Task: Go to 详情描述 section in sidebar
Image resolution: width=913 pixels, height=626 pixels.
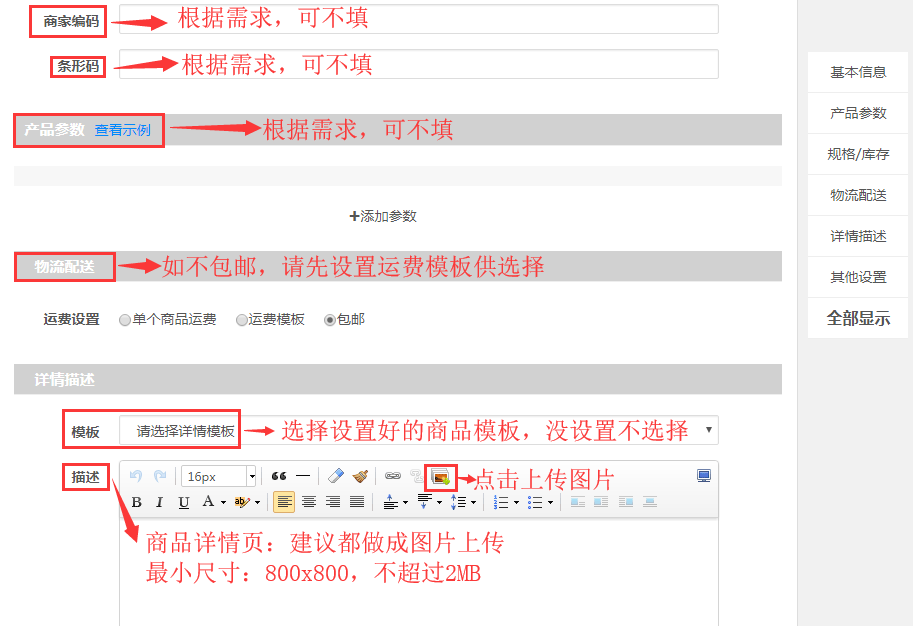Action: (857, 236)
